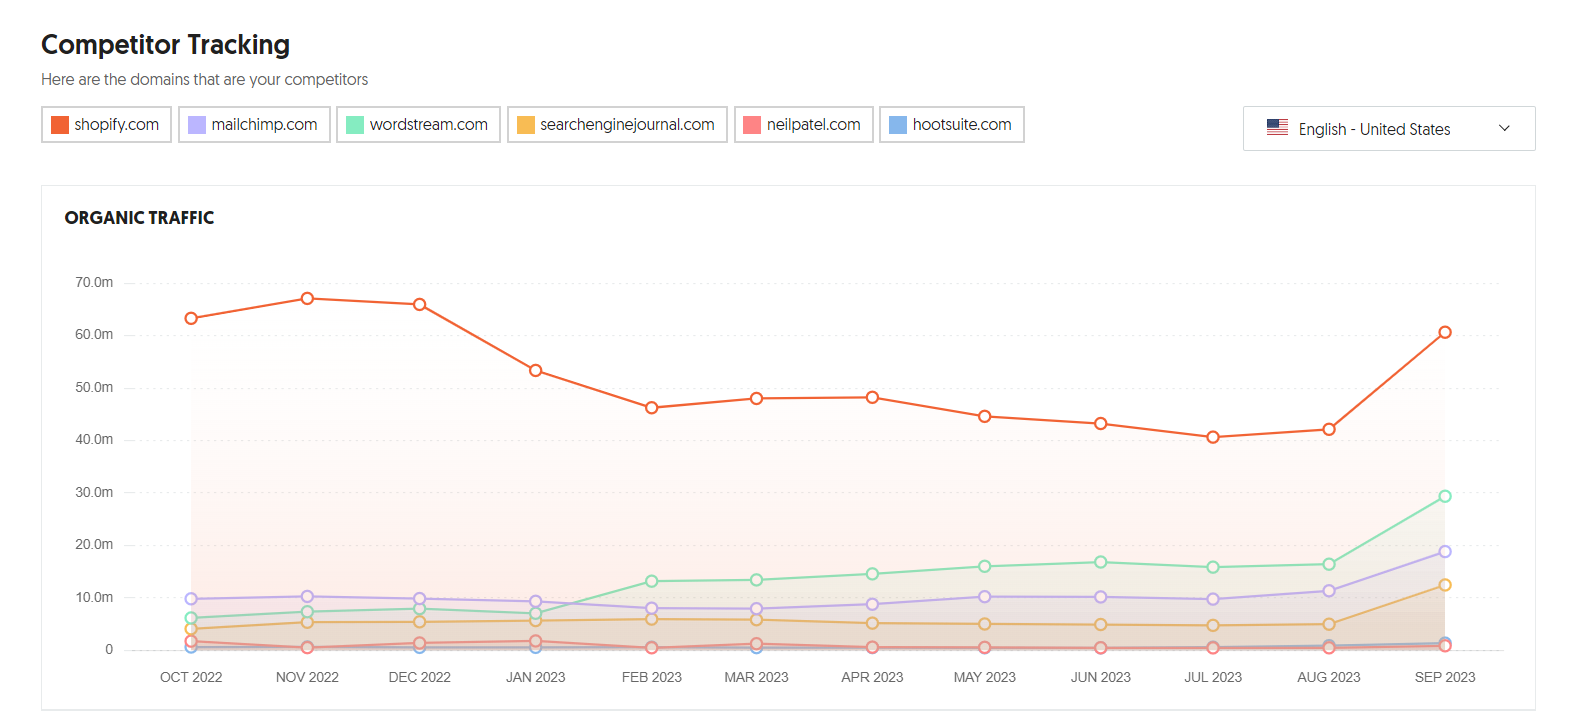Select shopify NOV 2022 peak data point
The width and height of the screenshot is (1583, 720).
307,299
